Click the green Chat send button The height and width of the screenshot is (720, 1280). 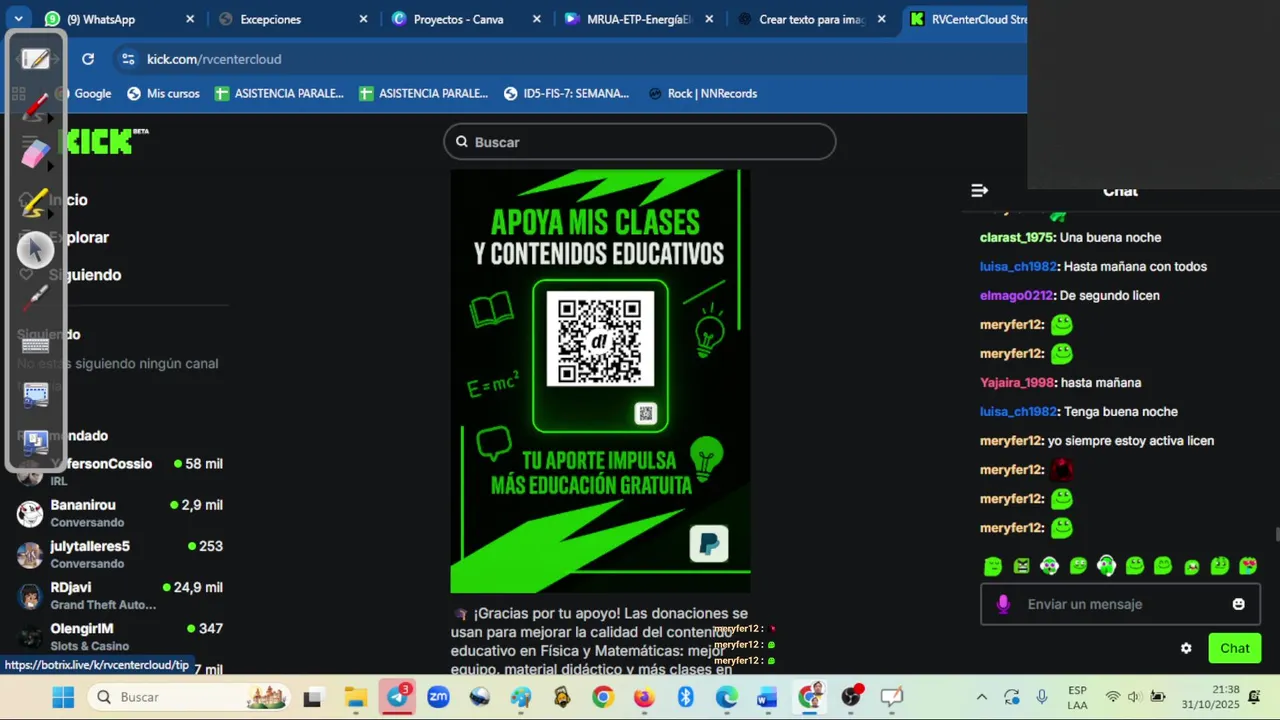click(x=1234, y=648)
